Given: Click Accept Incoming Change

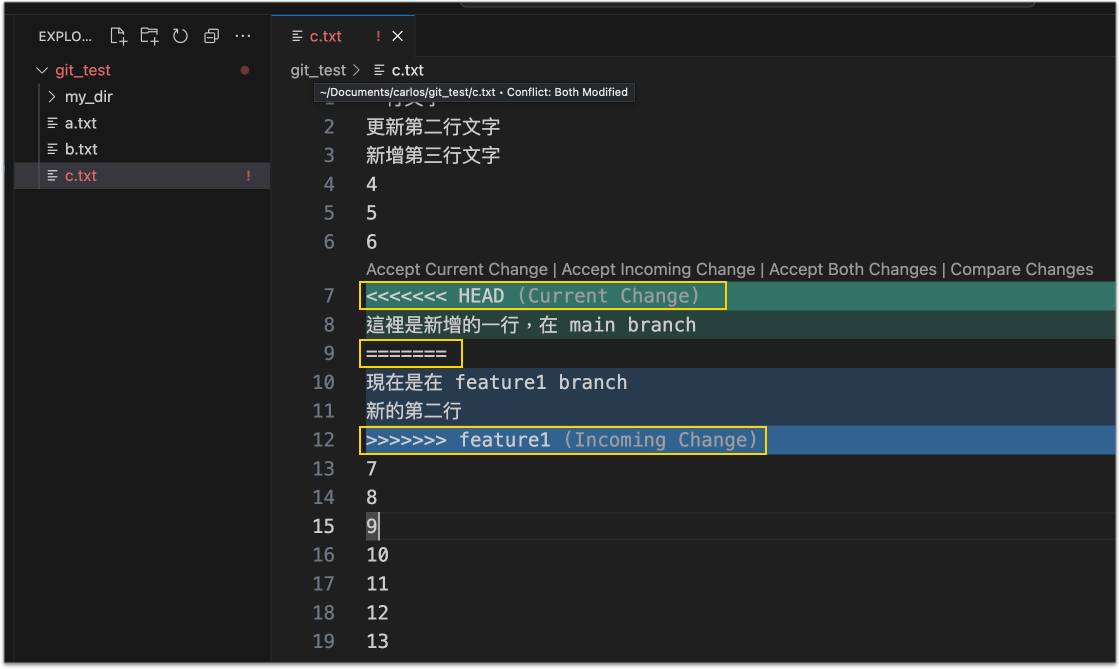Looking at the screenshot, I should click(658, 269).
